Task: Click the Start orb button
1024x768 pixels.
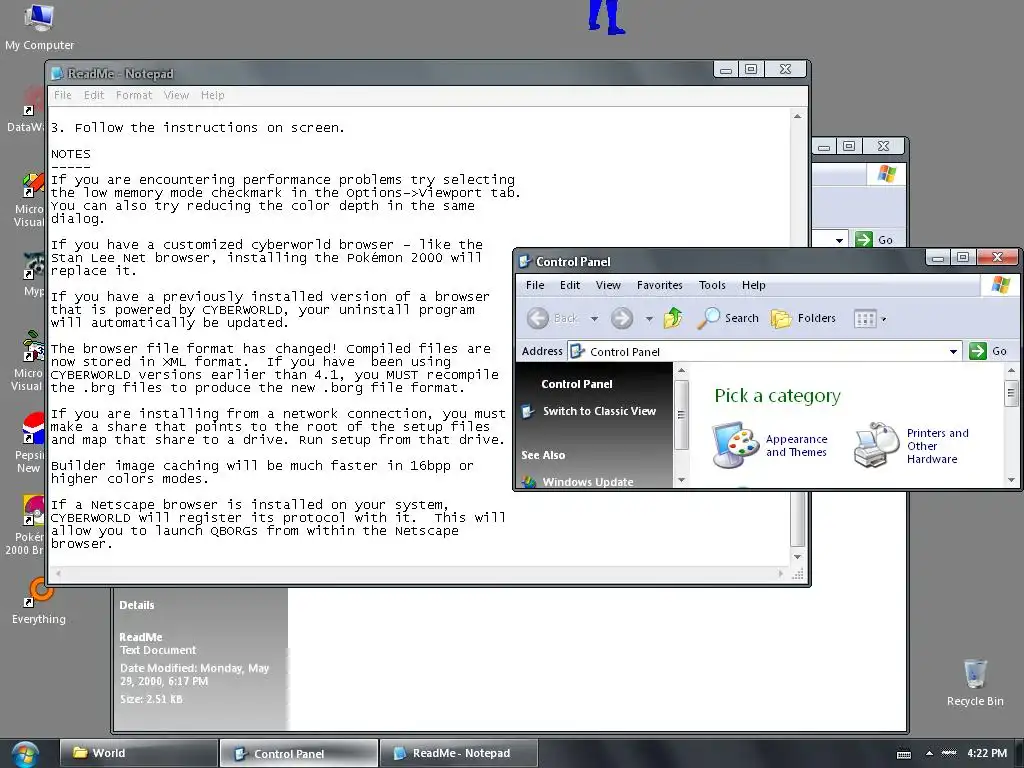Action: tap(24, 754)
